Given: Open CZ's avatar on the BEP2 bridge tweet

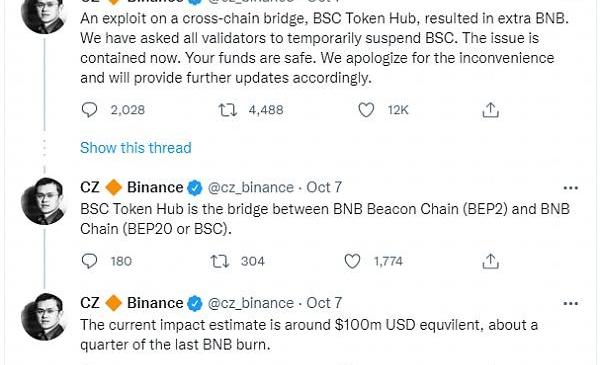Looking at the screenshot, I should tap(44, 201).
